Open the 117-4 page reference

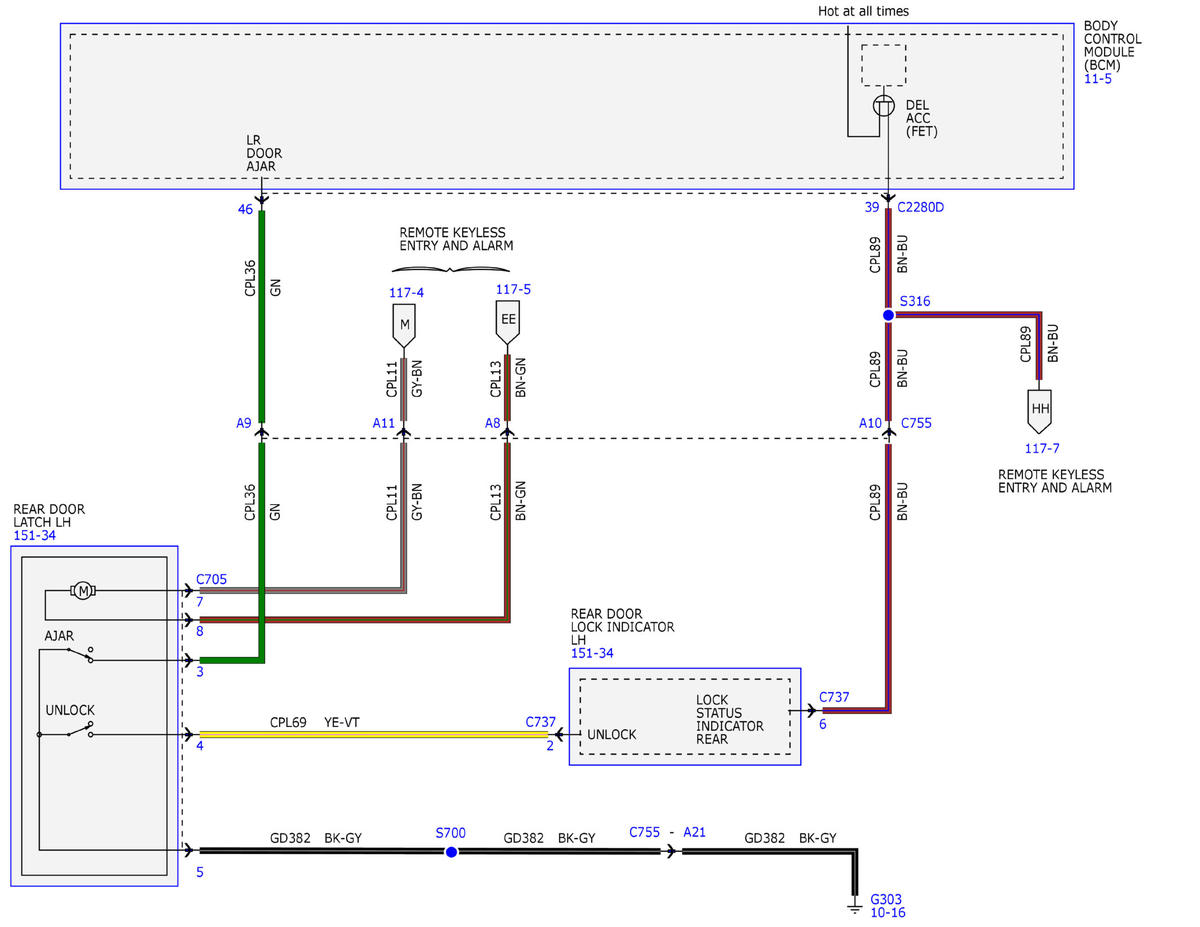click(406, 291)
